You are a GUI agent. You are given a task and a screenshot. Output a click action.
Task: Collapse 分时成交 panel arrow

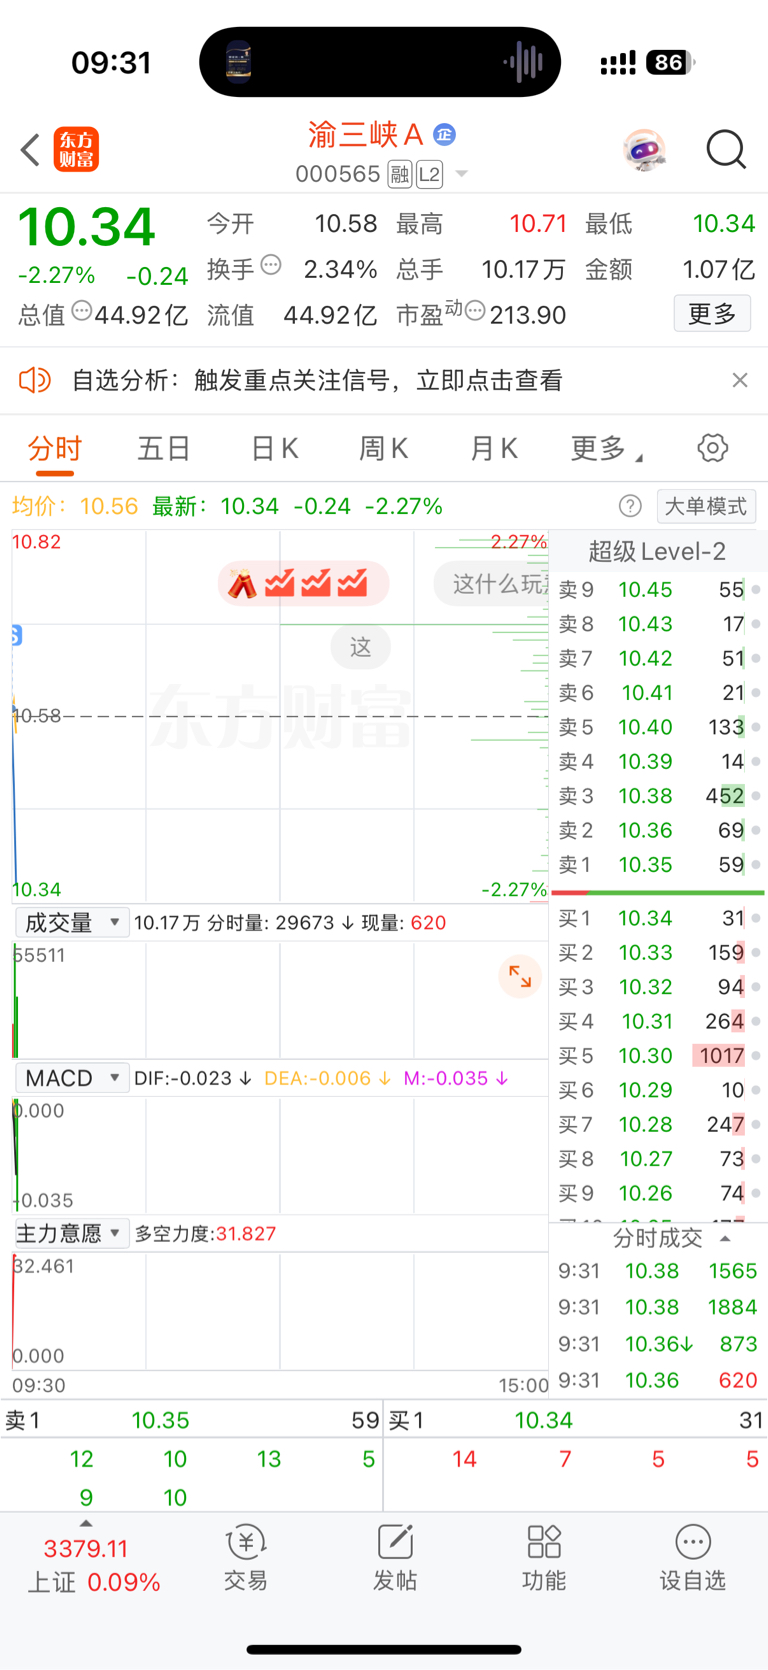[725, 1238]
